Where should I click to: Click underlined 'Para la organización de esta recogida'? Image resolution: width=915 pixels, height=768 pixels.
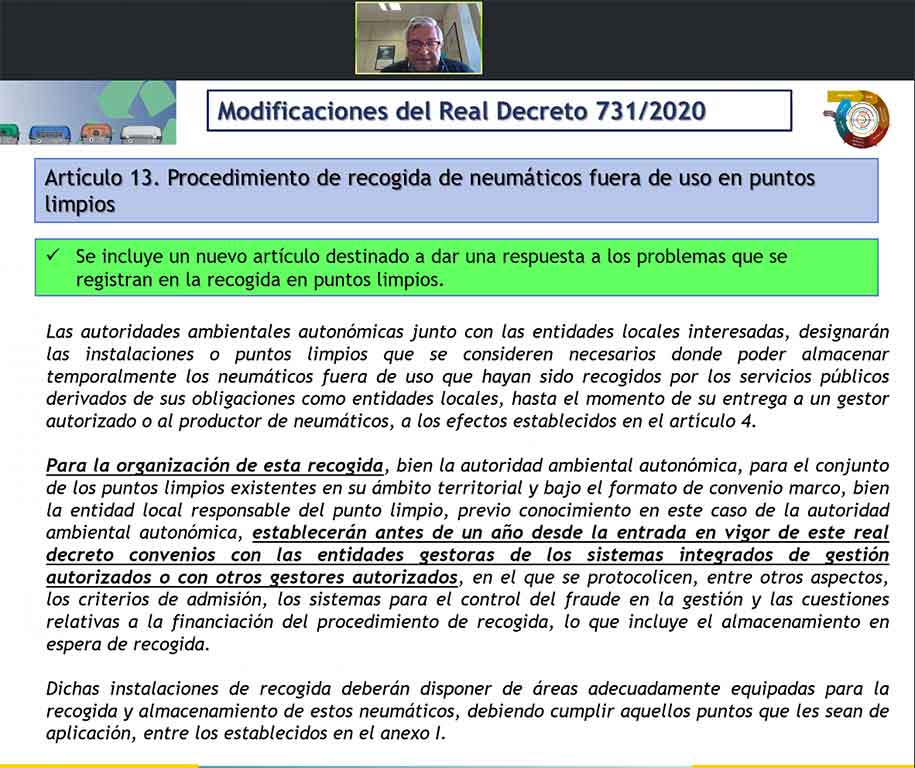(215, 466)
